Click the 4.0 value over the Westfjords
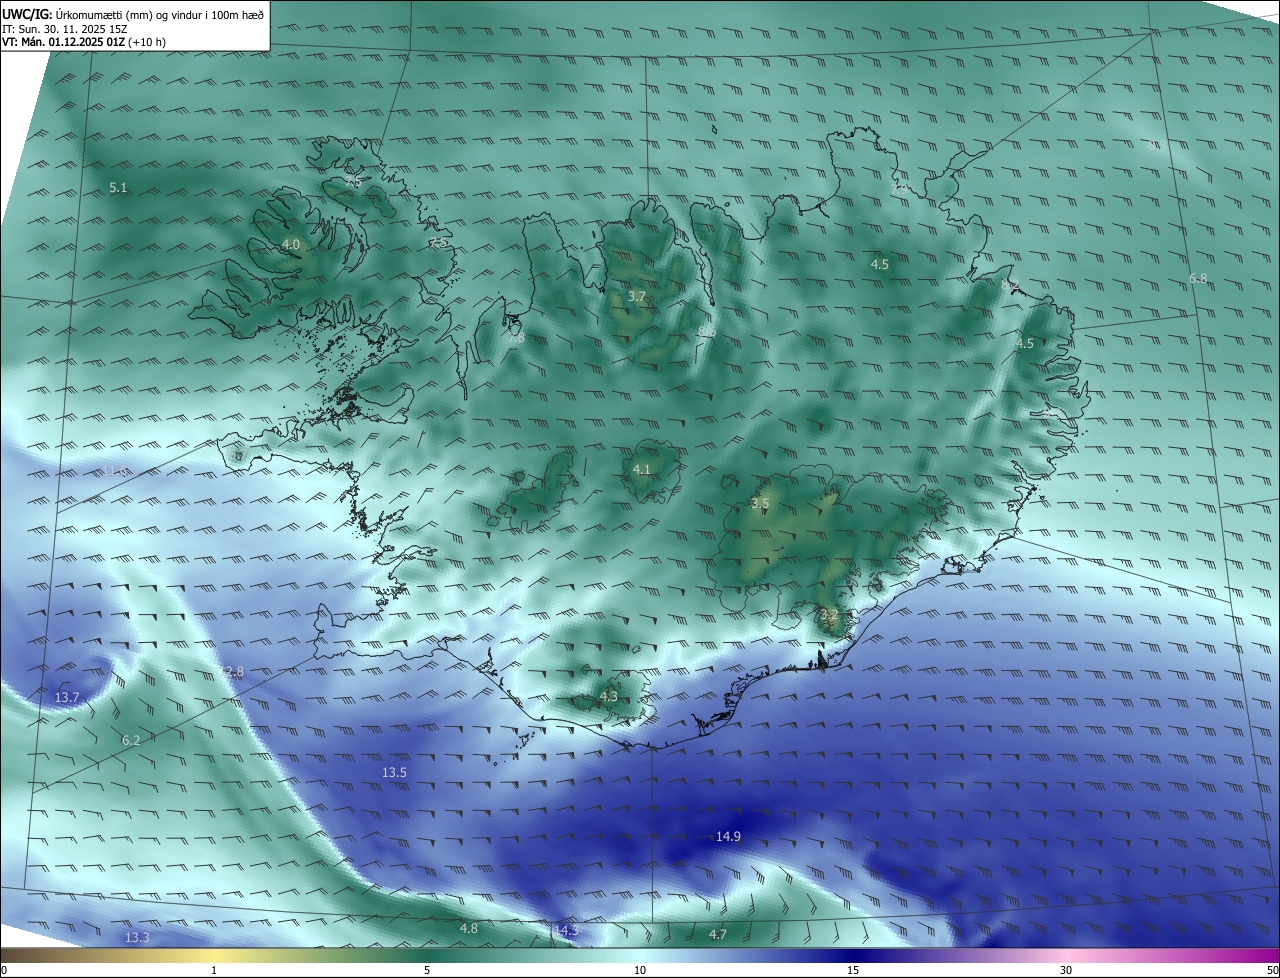This screenshot has width=1280, height=978. pyautogui.click(x=290, y=244)
